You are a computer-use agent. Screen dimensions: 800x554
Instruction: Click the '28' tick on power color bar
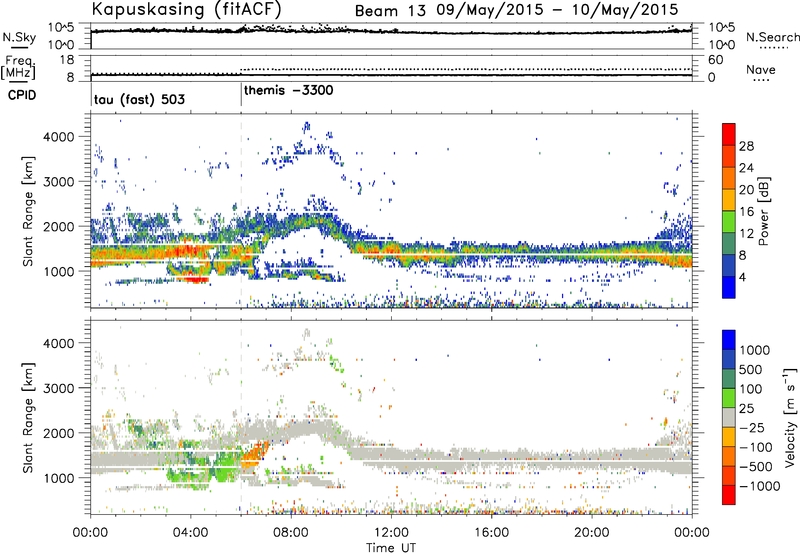746,146
